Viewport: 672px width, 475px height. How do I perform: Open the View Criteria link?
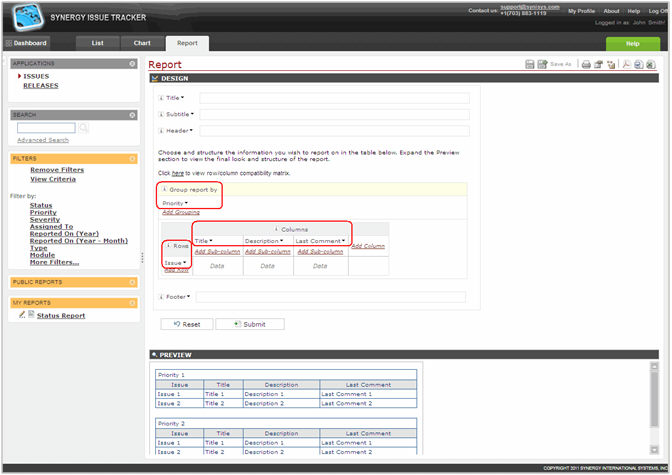tap(53, 179)
